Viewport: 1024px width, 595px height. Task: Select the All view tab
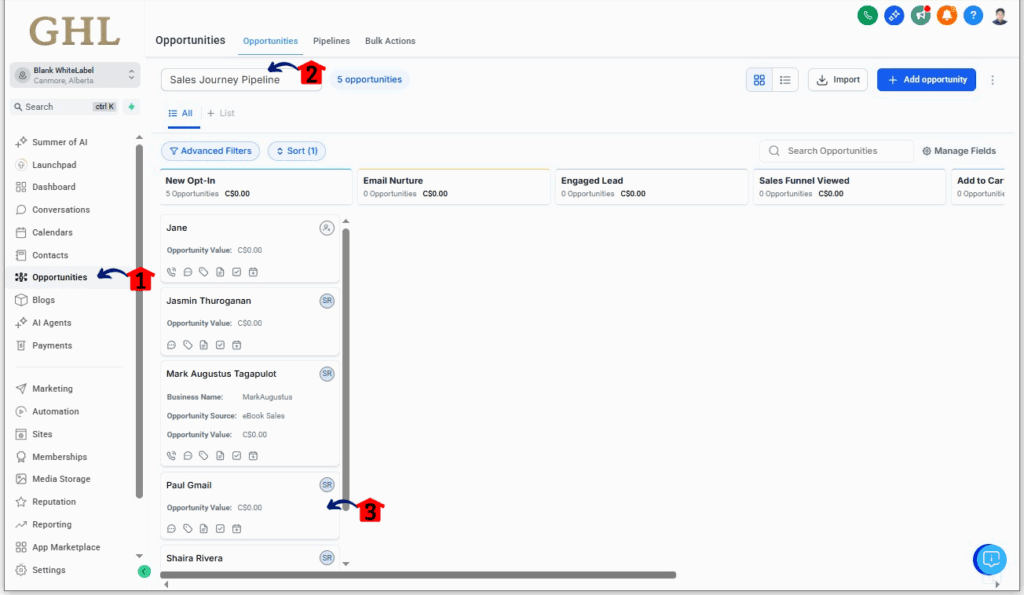[181, 114]
